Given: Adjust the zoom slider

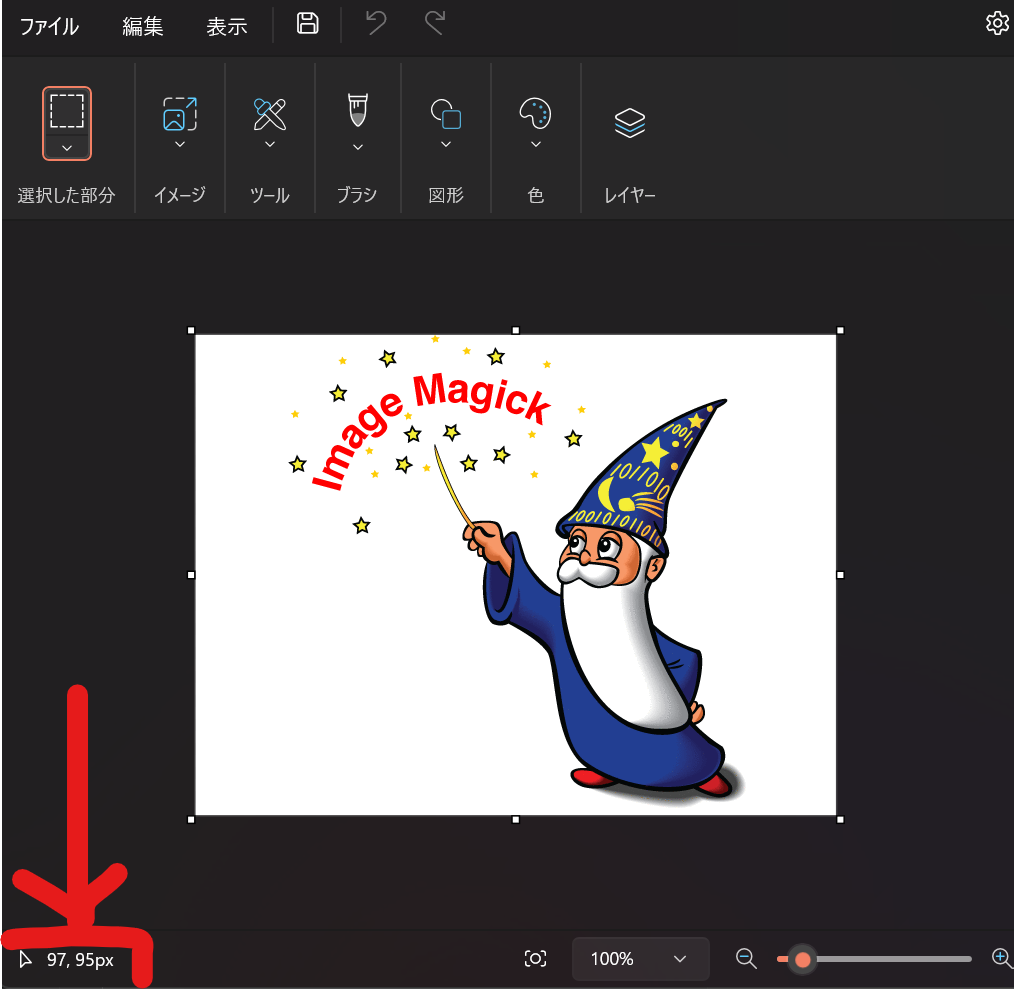Looking at the screenshot, I should [801, 958].
